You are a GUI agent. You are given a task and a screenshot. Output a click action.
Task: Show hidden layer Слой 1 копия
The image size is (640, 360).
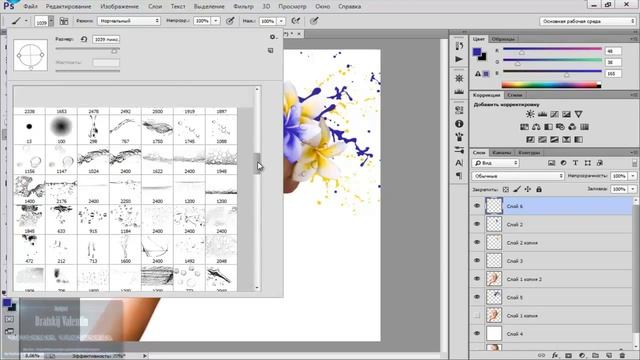tap(477, 315)
